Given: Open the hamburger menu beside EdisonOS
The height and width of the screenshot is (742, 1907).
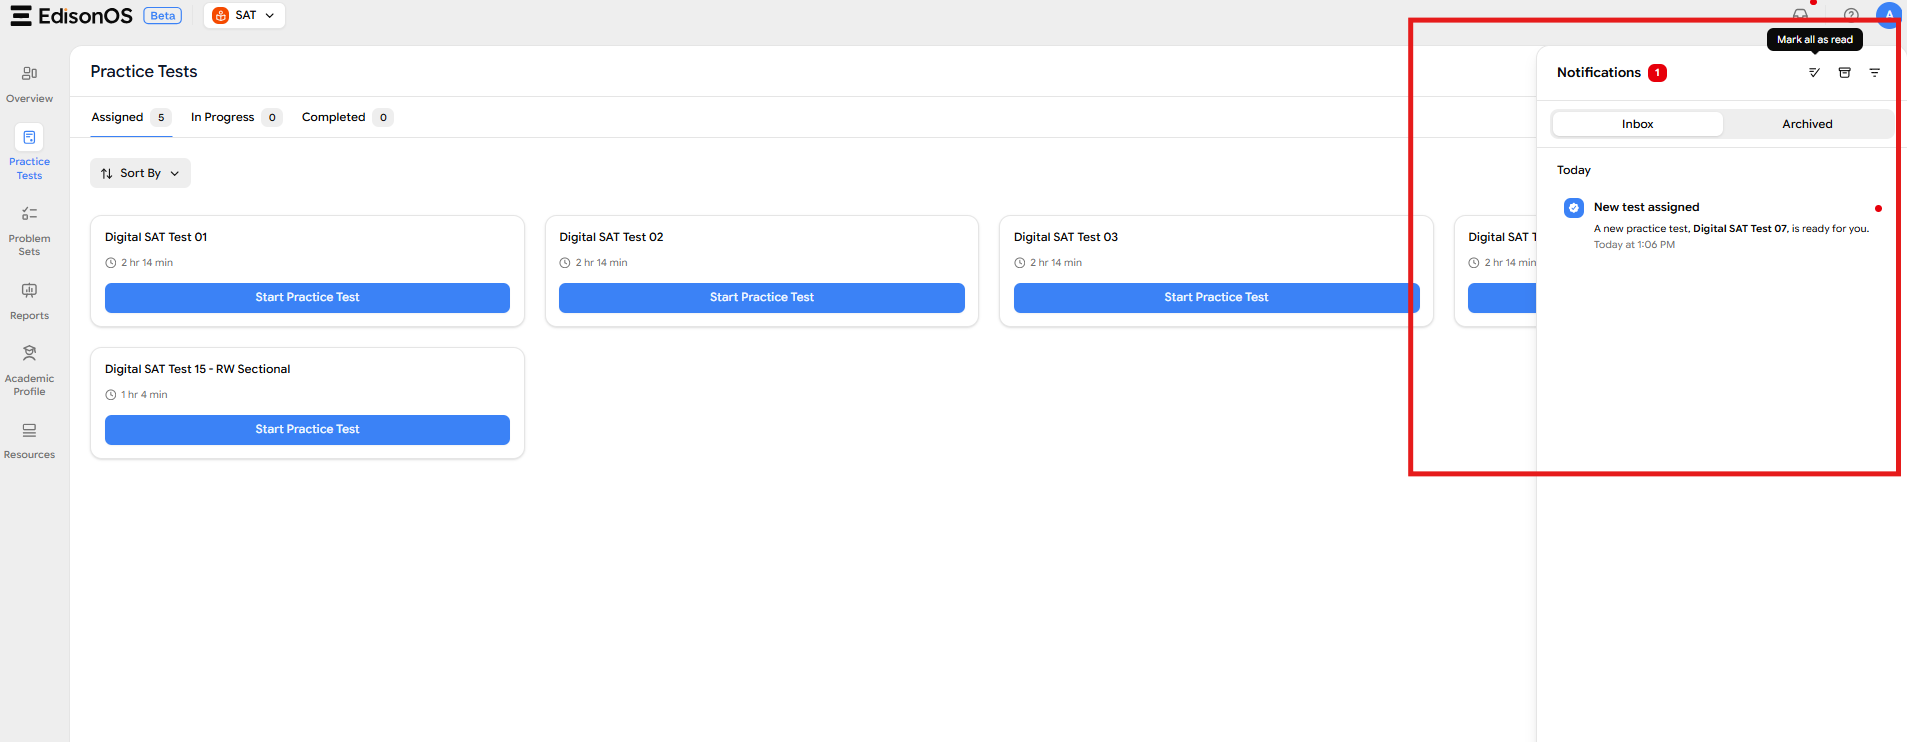Looking at the screenshot, I should 20,15.
